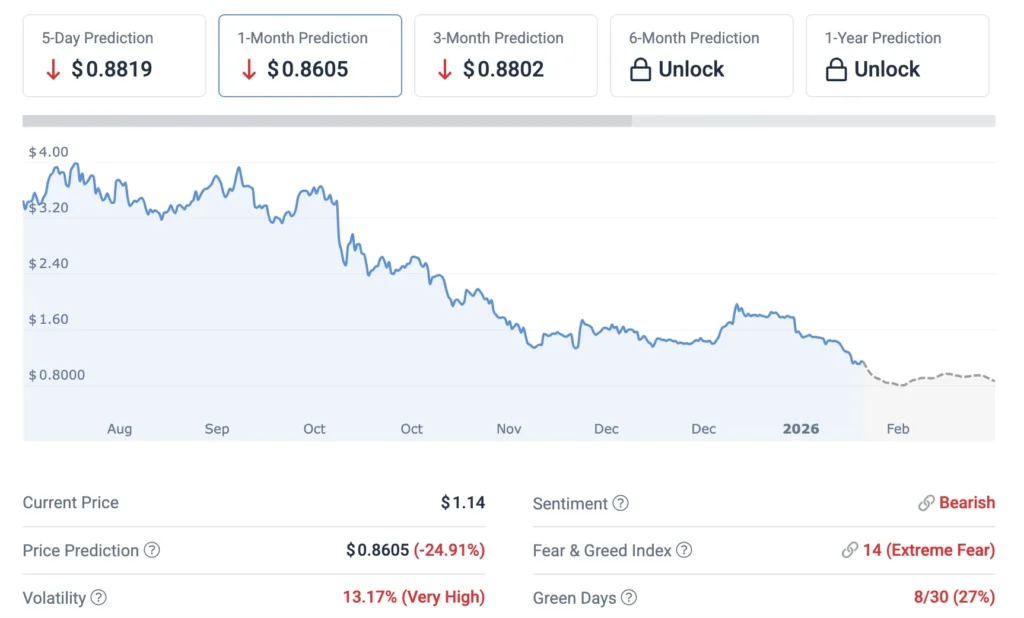This screenshot has height=618, width=1024.
Task: Click the Volatility question mark icon
Action: [x=98, y=598]
